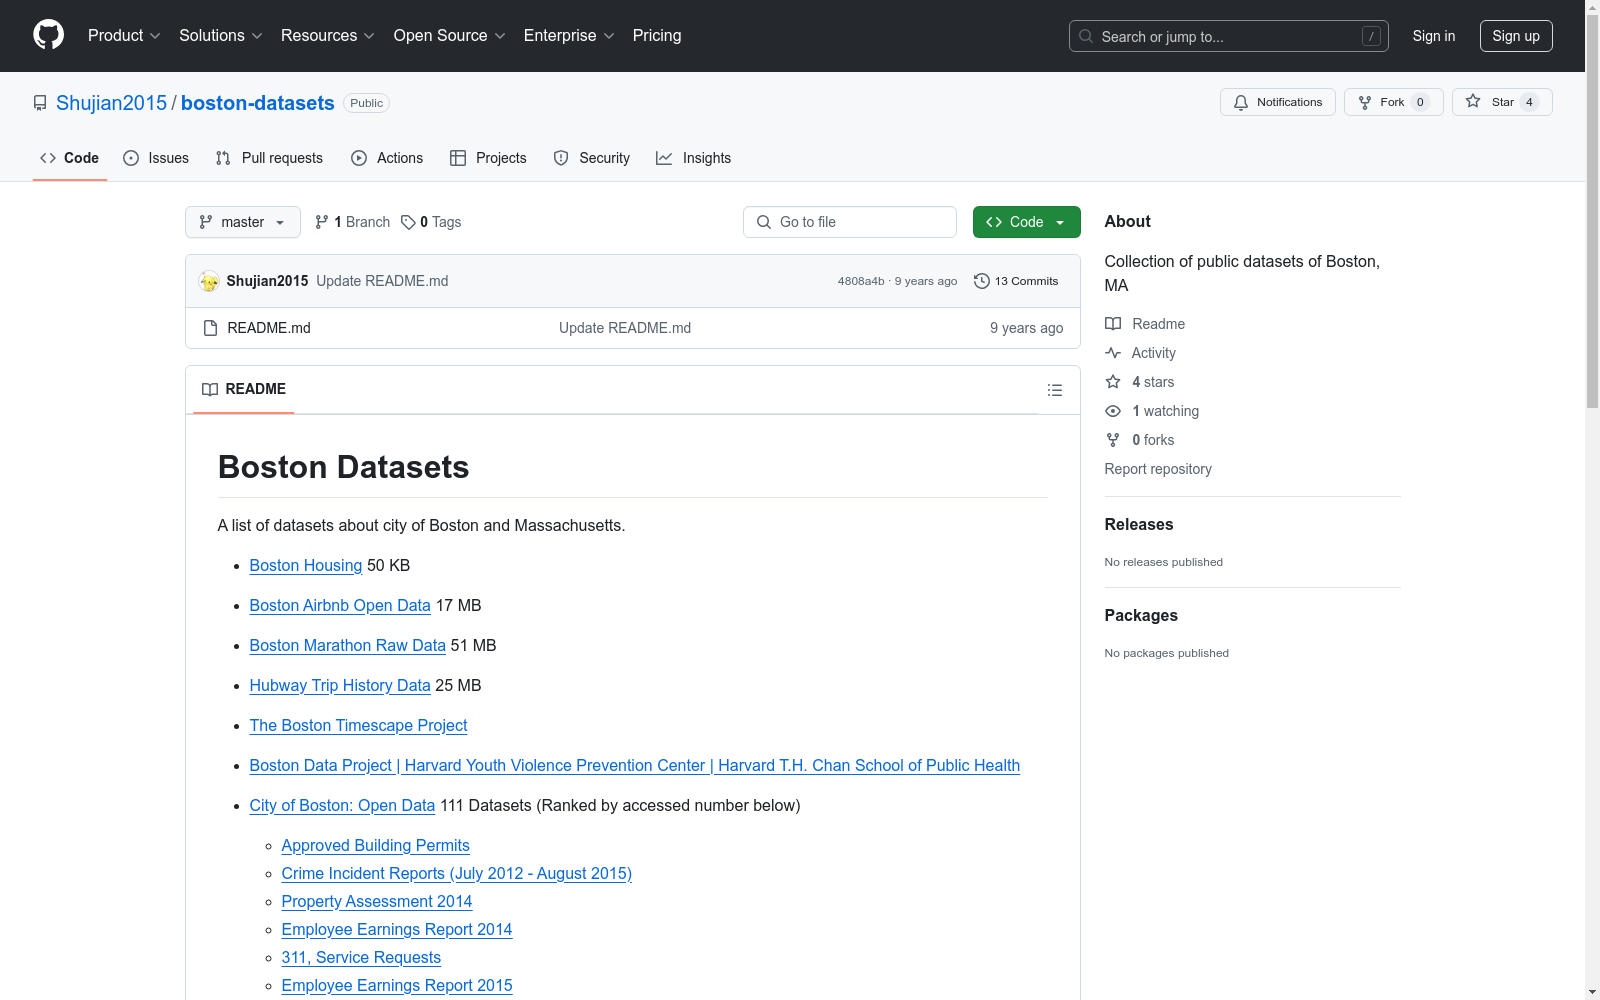The width and height of the screenshot is (1600, 1000).
Task: Open Boston Airbnb Open Data link
Action: [x=340, y=605]
